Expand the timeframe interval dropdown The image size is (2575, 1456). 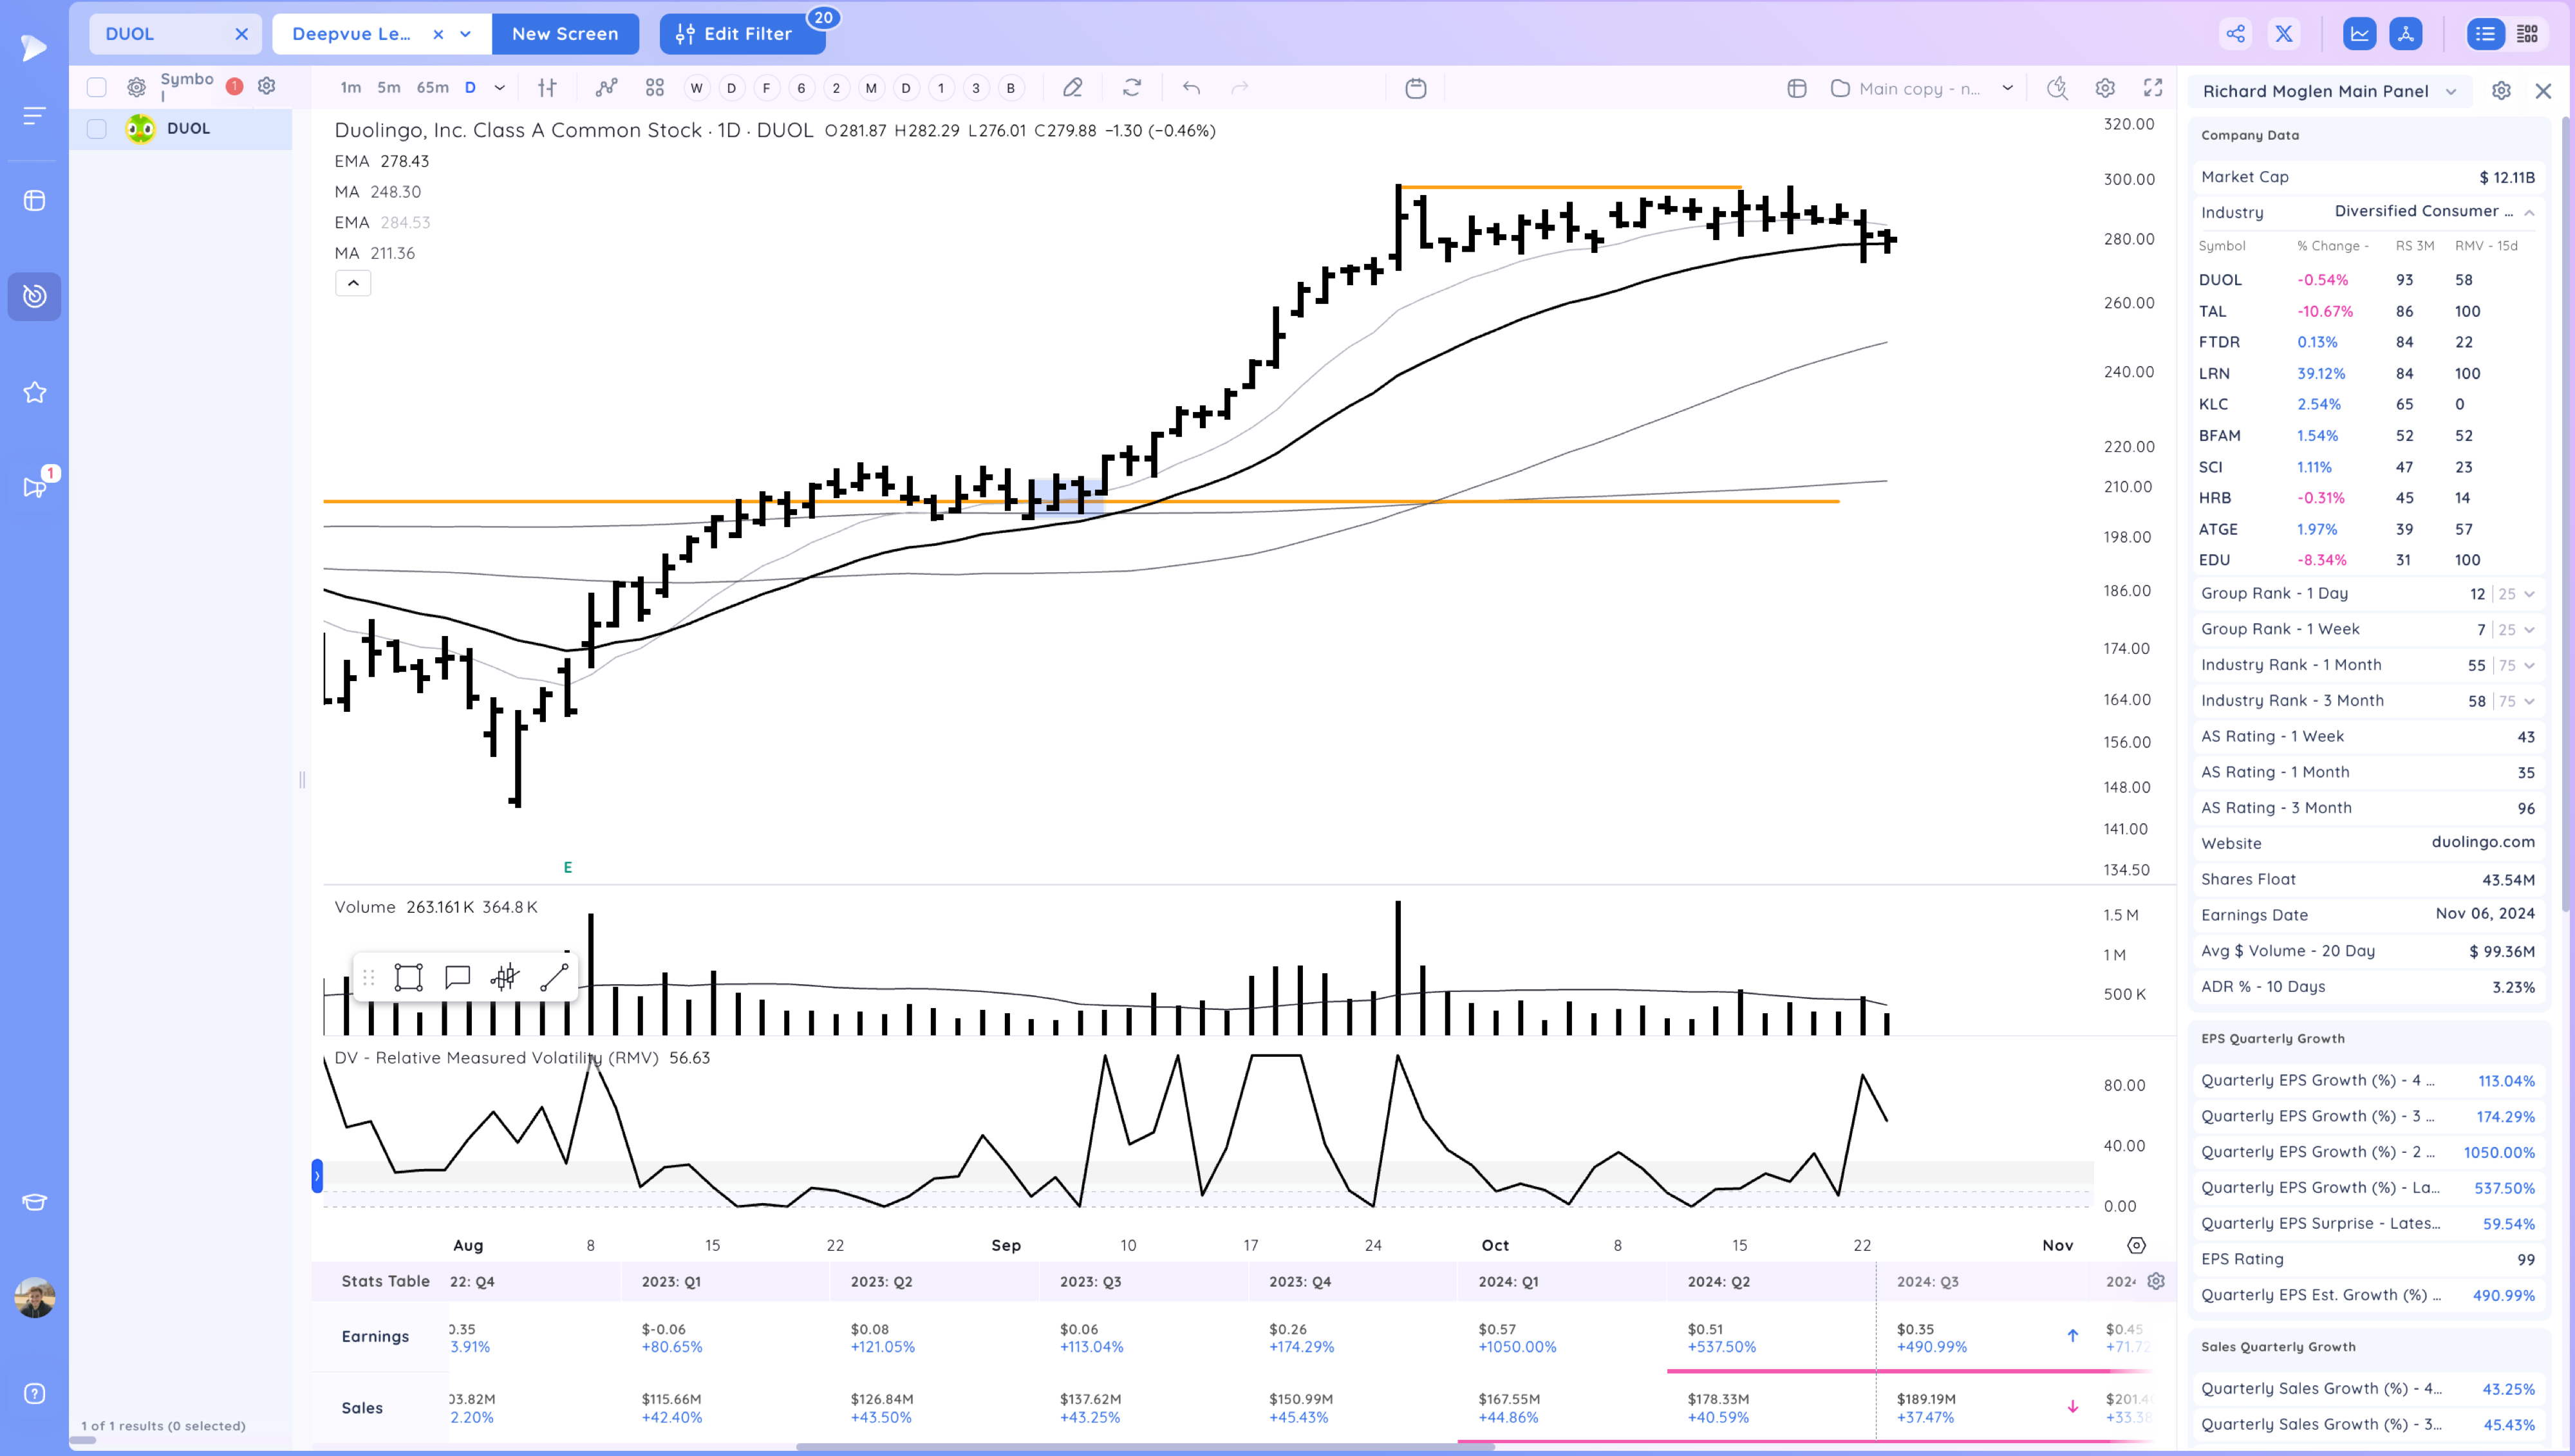pyautogui.click(x=500, y=88)
